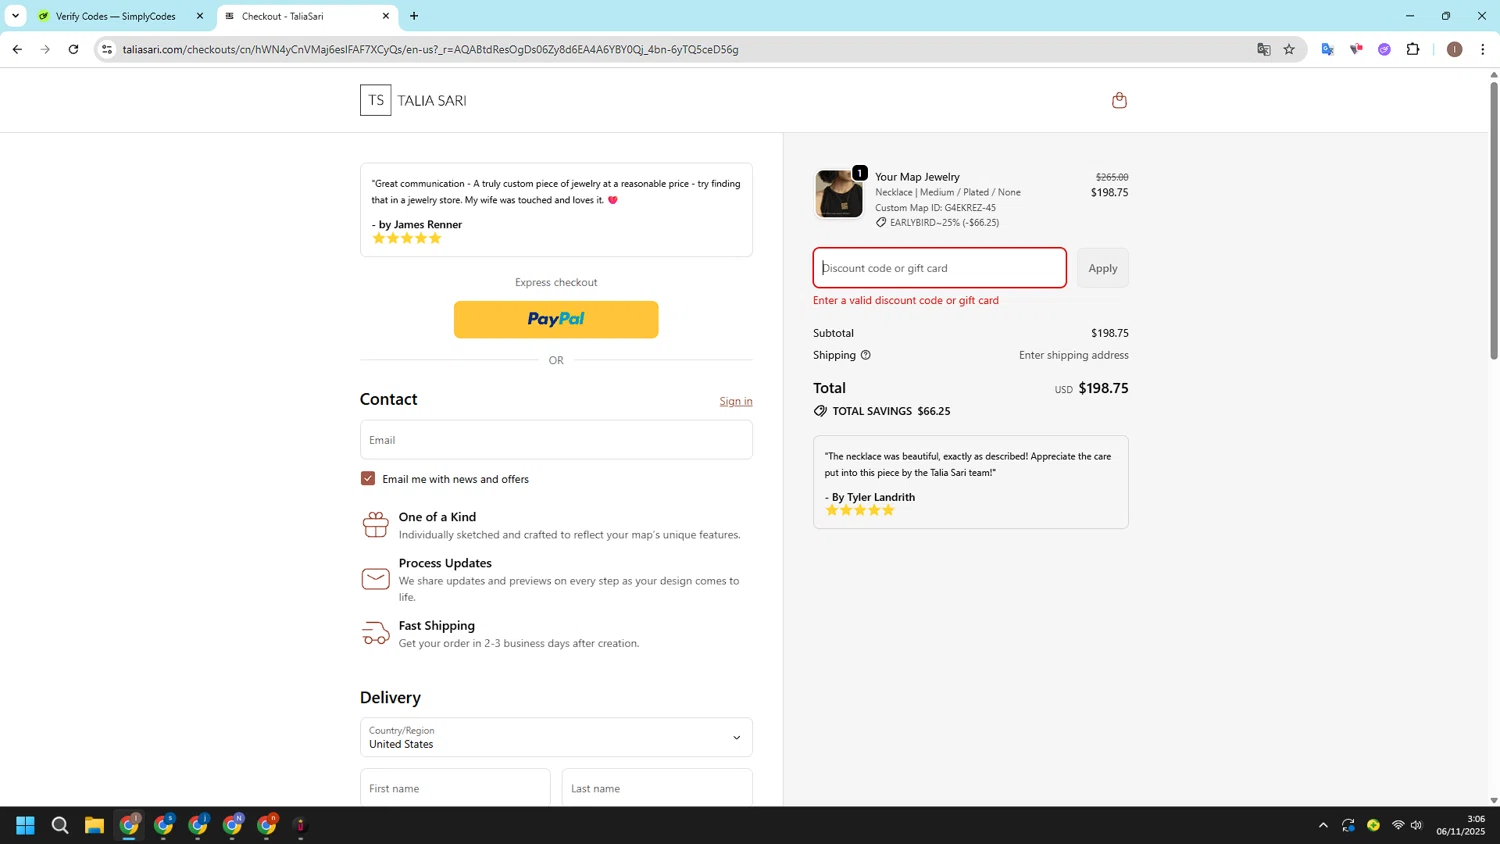Click the TOTAL SAVINGS $66.25 text
The height and width of the screenshot is (844, 1500).
pos(891,411)
